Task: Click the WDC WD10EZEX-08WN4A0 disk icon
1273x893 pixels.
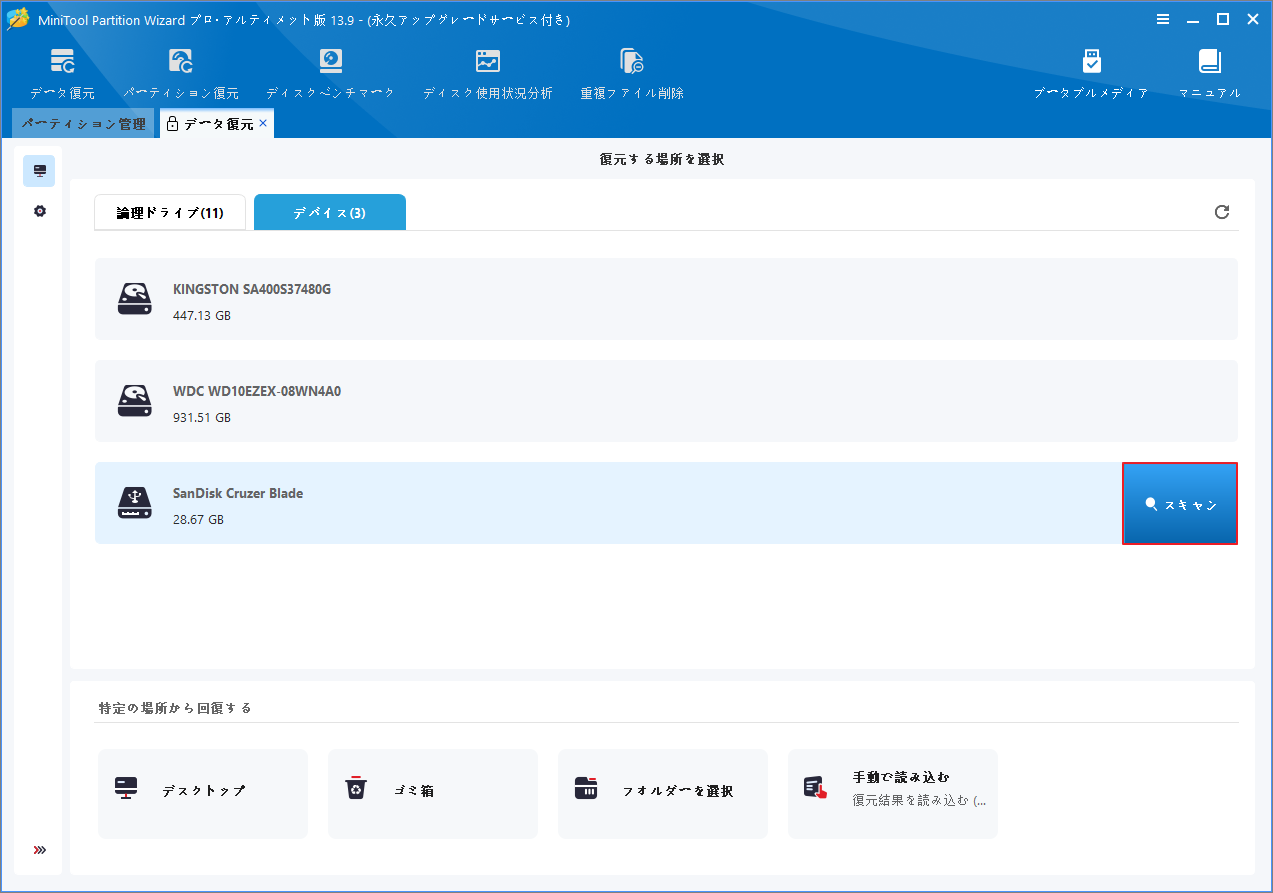Action: point(135,401)
